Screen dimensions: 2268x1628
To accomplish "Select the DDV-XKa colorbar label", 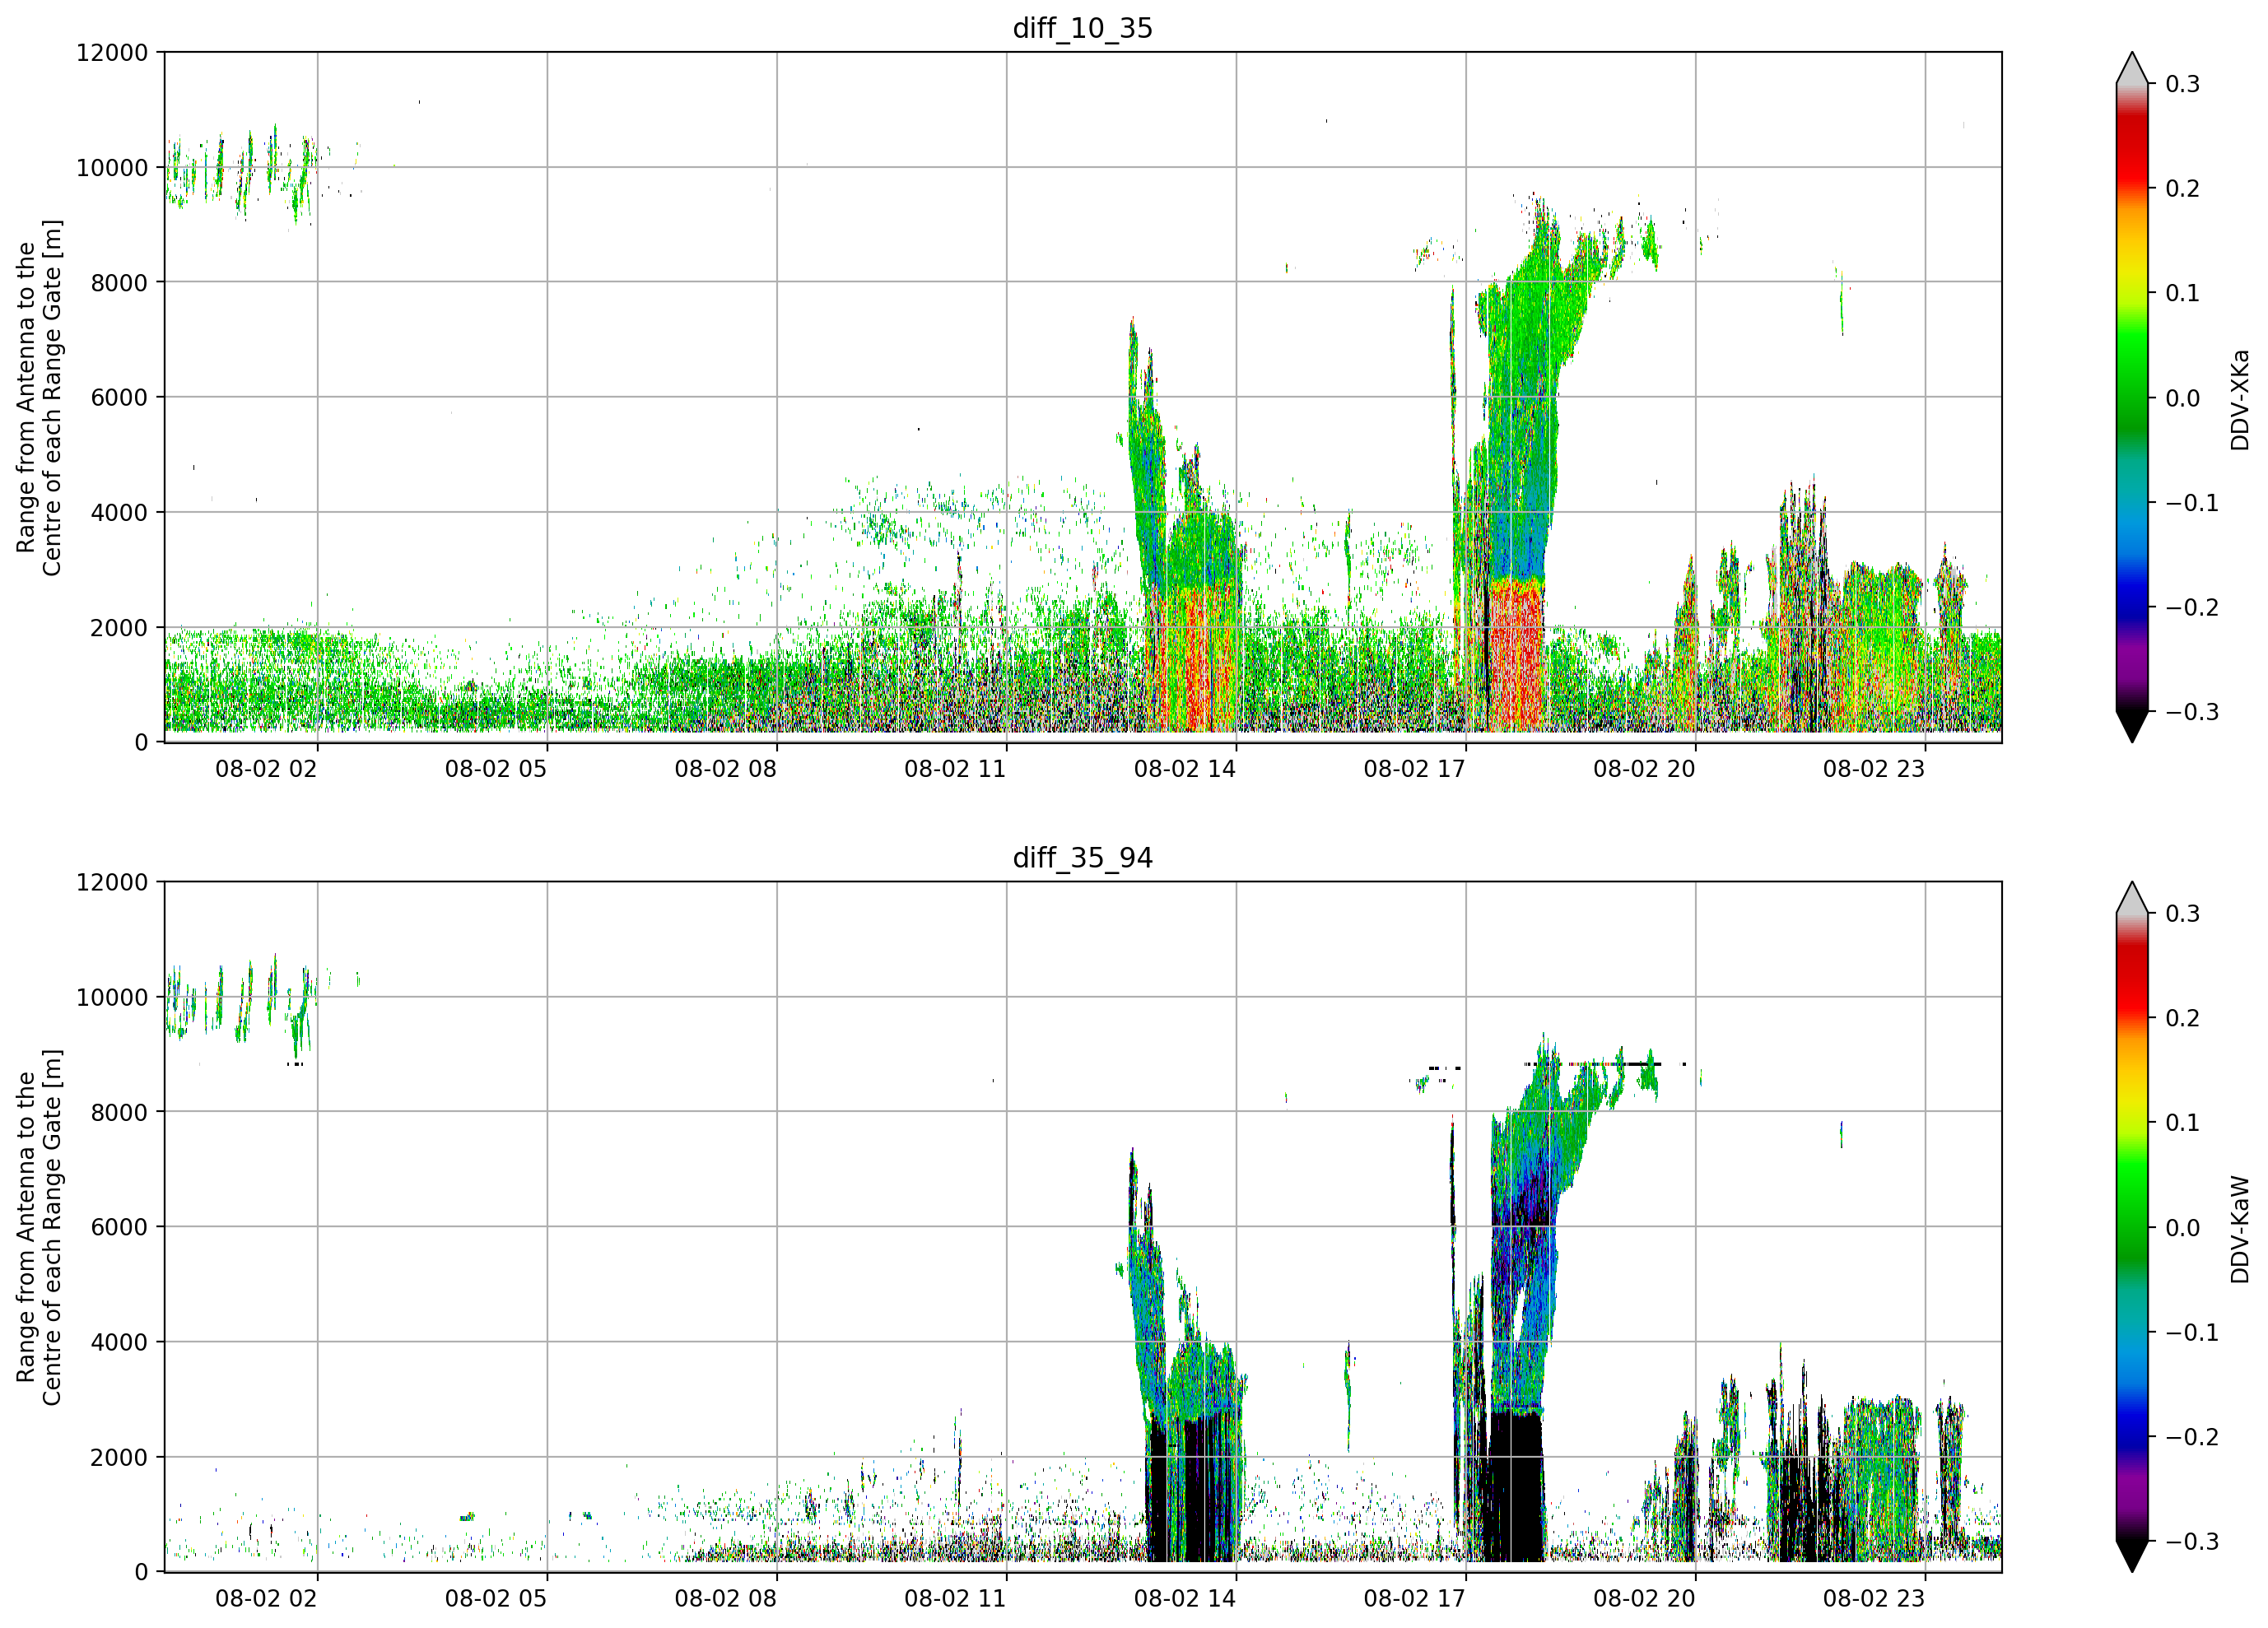I will (x=2240, y=400).
